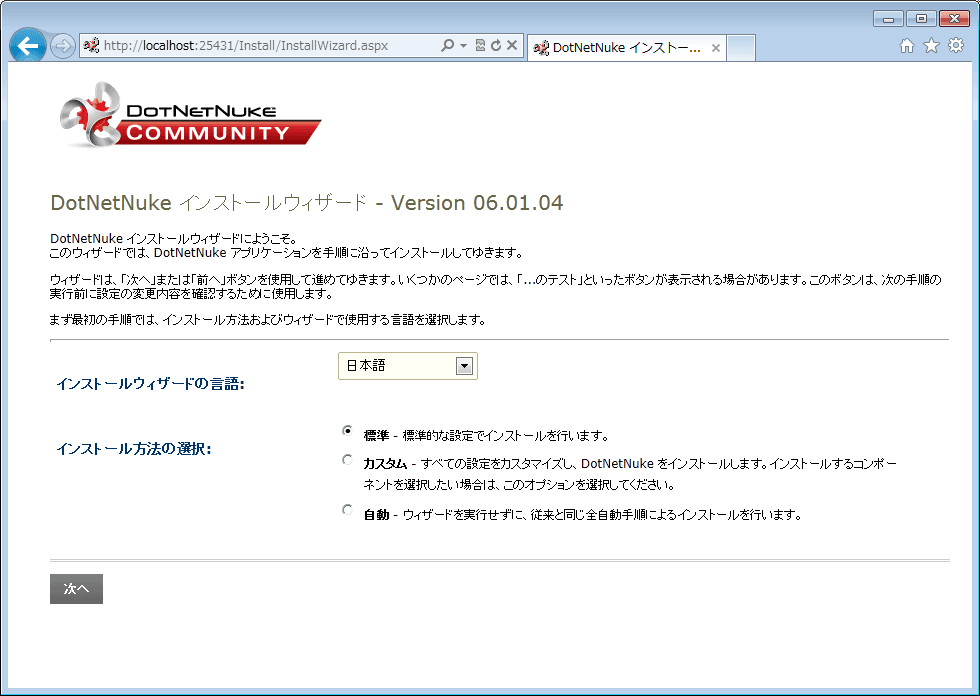This screenshot has height=696, width=980.
Task: Switch to the DotNetNuke インストー... tab
Action: coord(627,47)
